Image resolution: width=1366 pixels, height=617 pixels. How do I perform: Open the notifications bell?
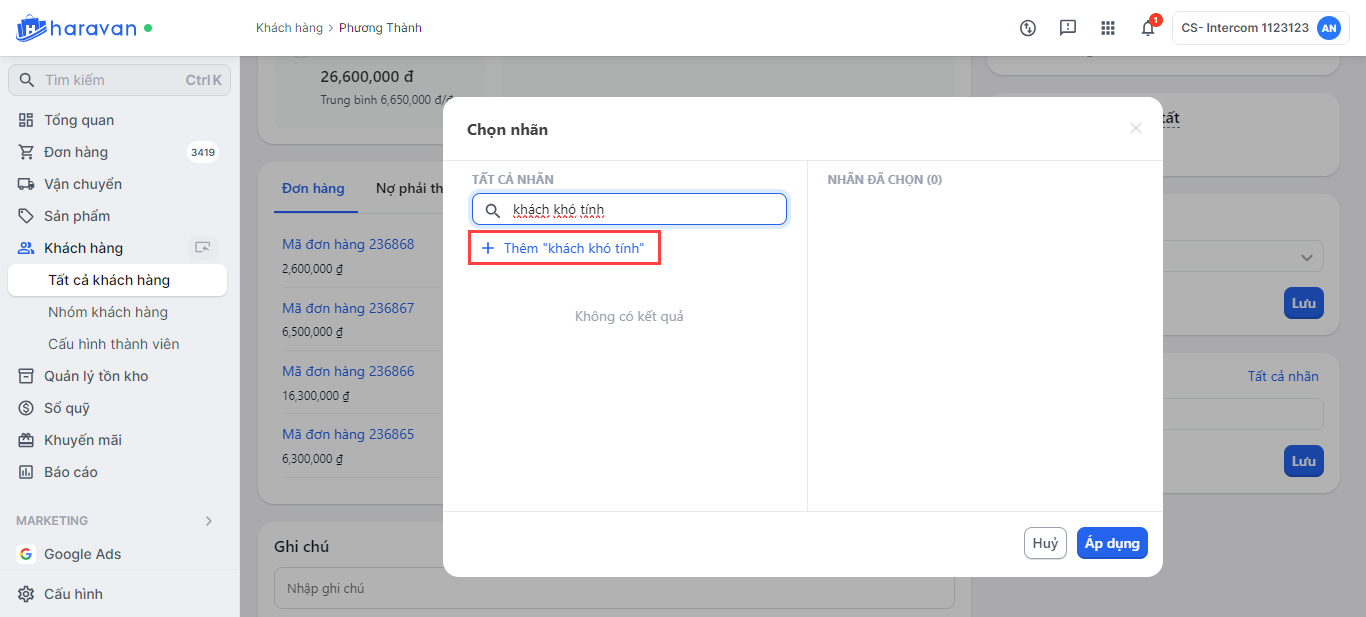point(1148,28)
